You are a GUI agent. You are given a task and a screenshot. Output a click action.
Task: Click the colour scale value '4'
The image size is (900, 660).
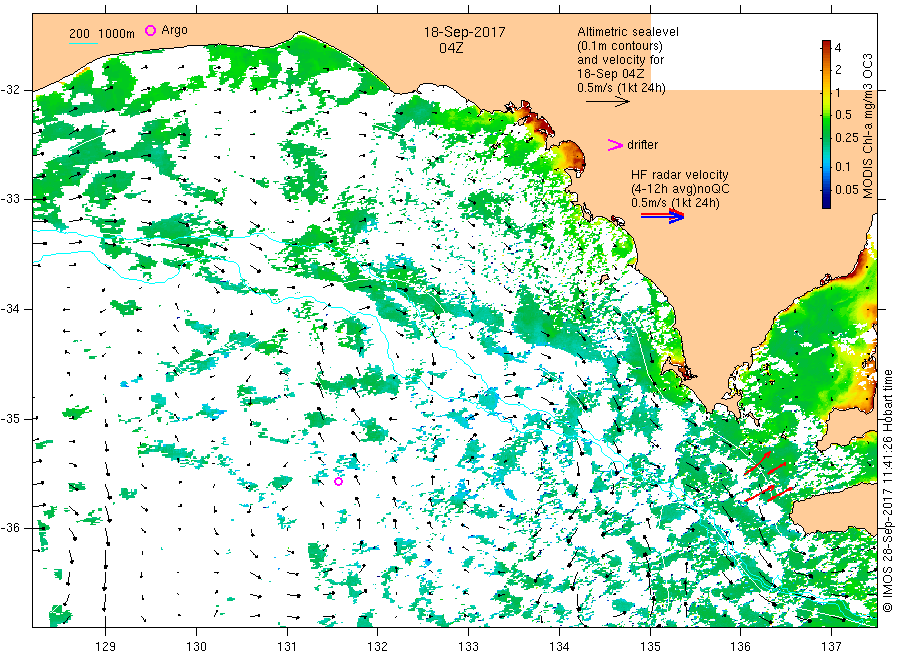coord(839,48)
